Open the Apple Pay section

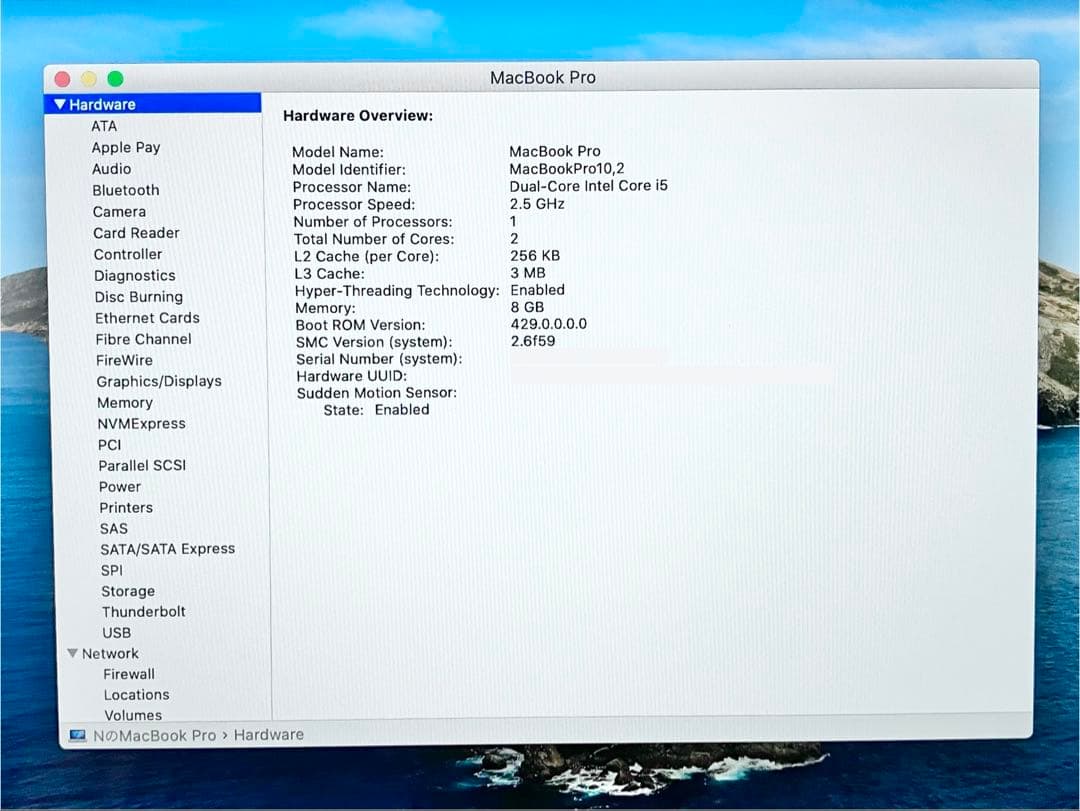(x=126, y=147)
